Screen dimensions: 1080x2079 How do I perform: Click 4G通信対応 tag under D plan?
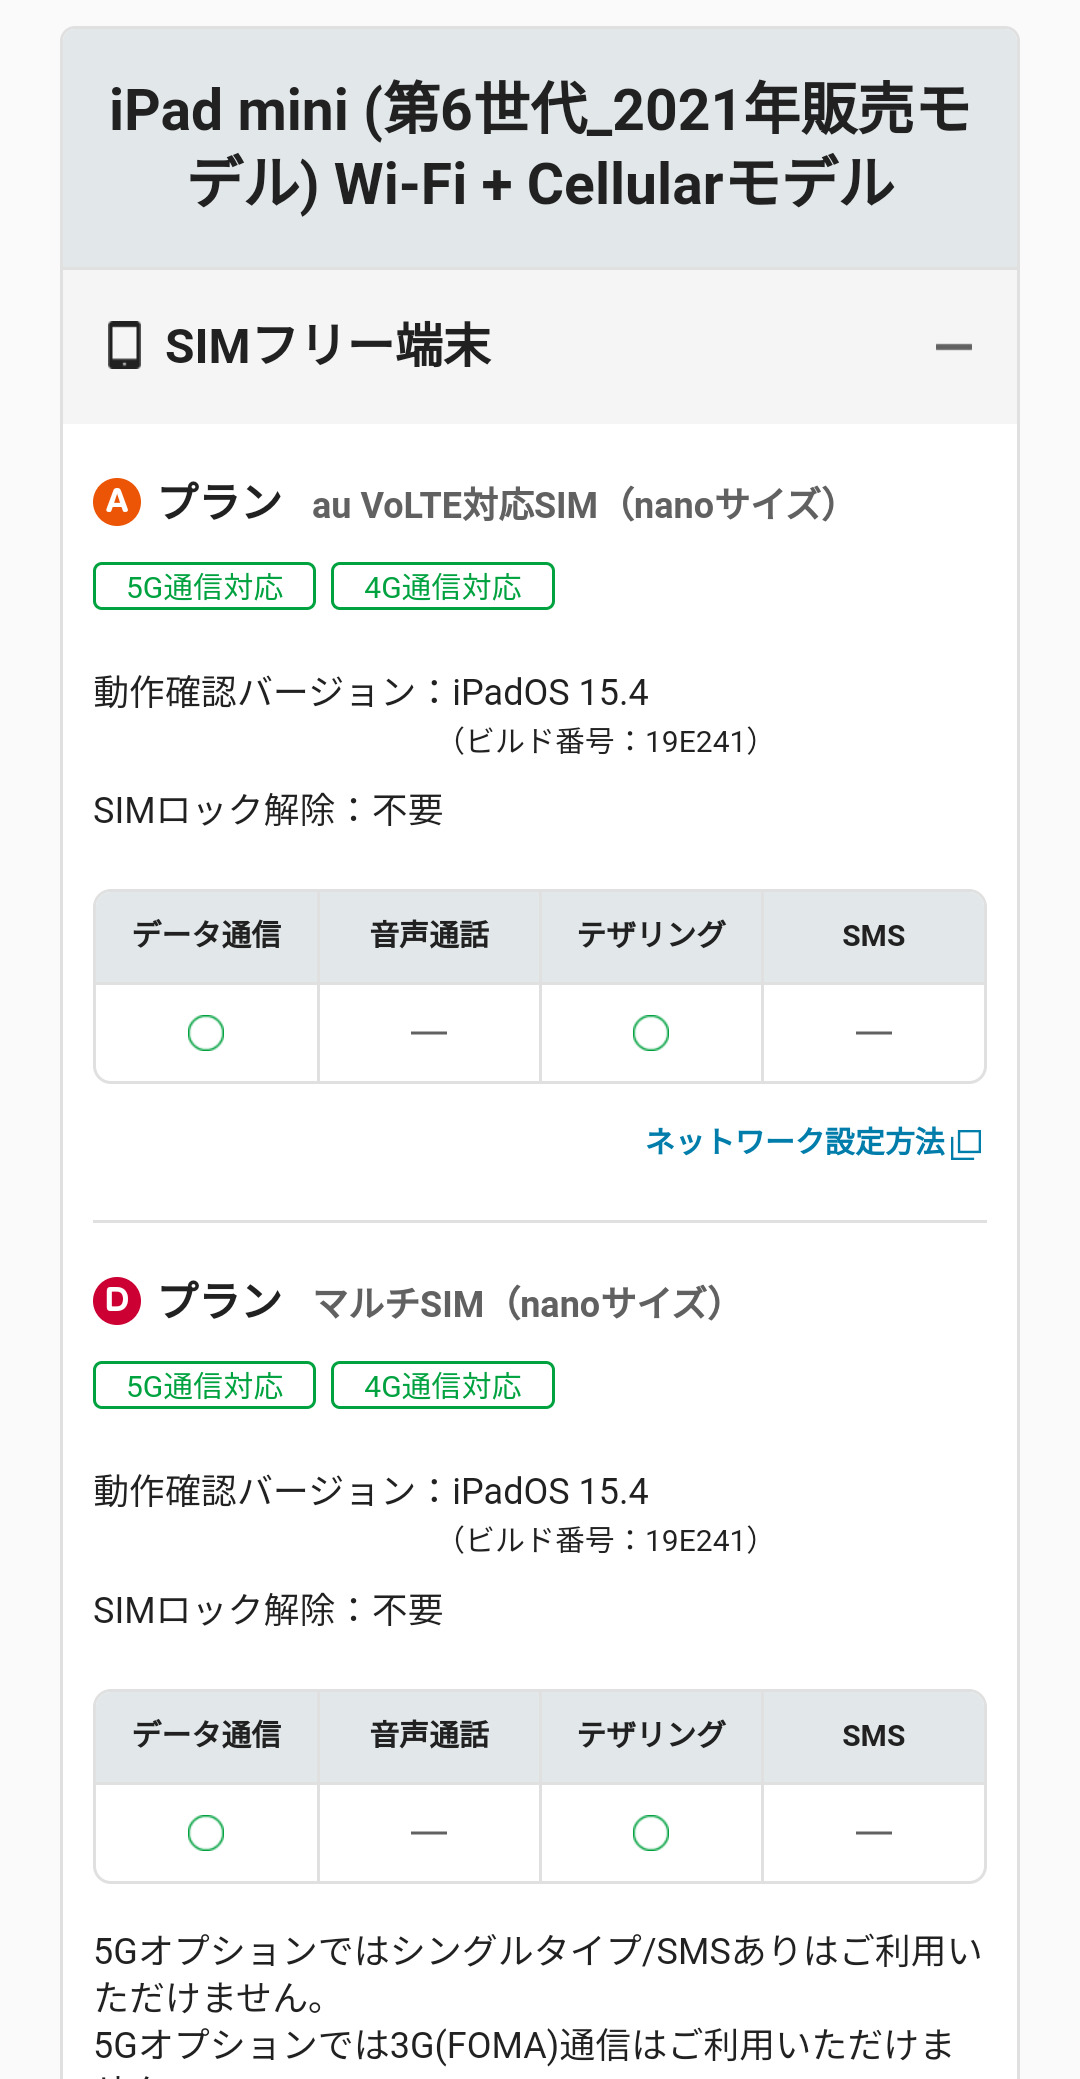(442, 1386)
